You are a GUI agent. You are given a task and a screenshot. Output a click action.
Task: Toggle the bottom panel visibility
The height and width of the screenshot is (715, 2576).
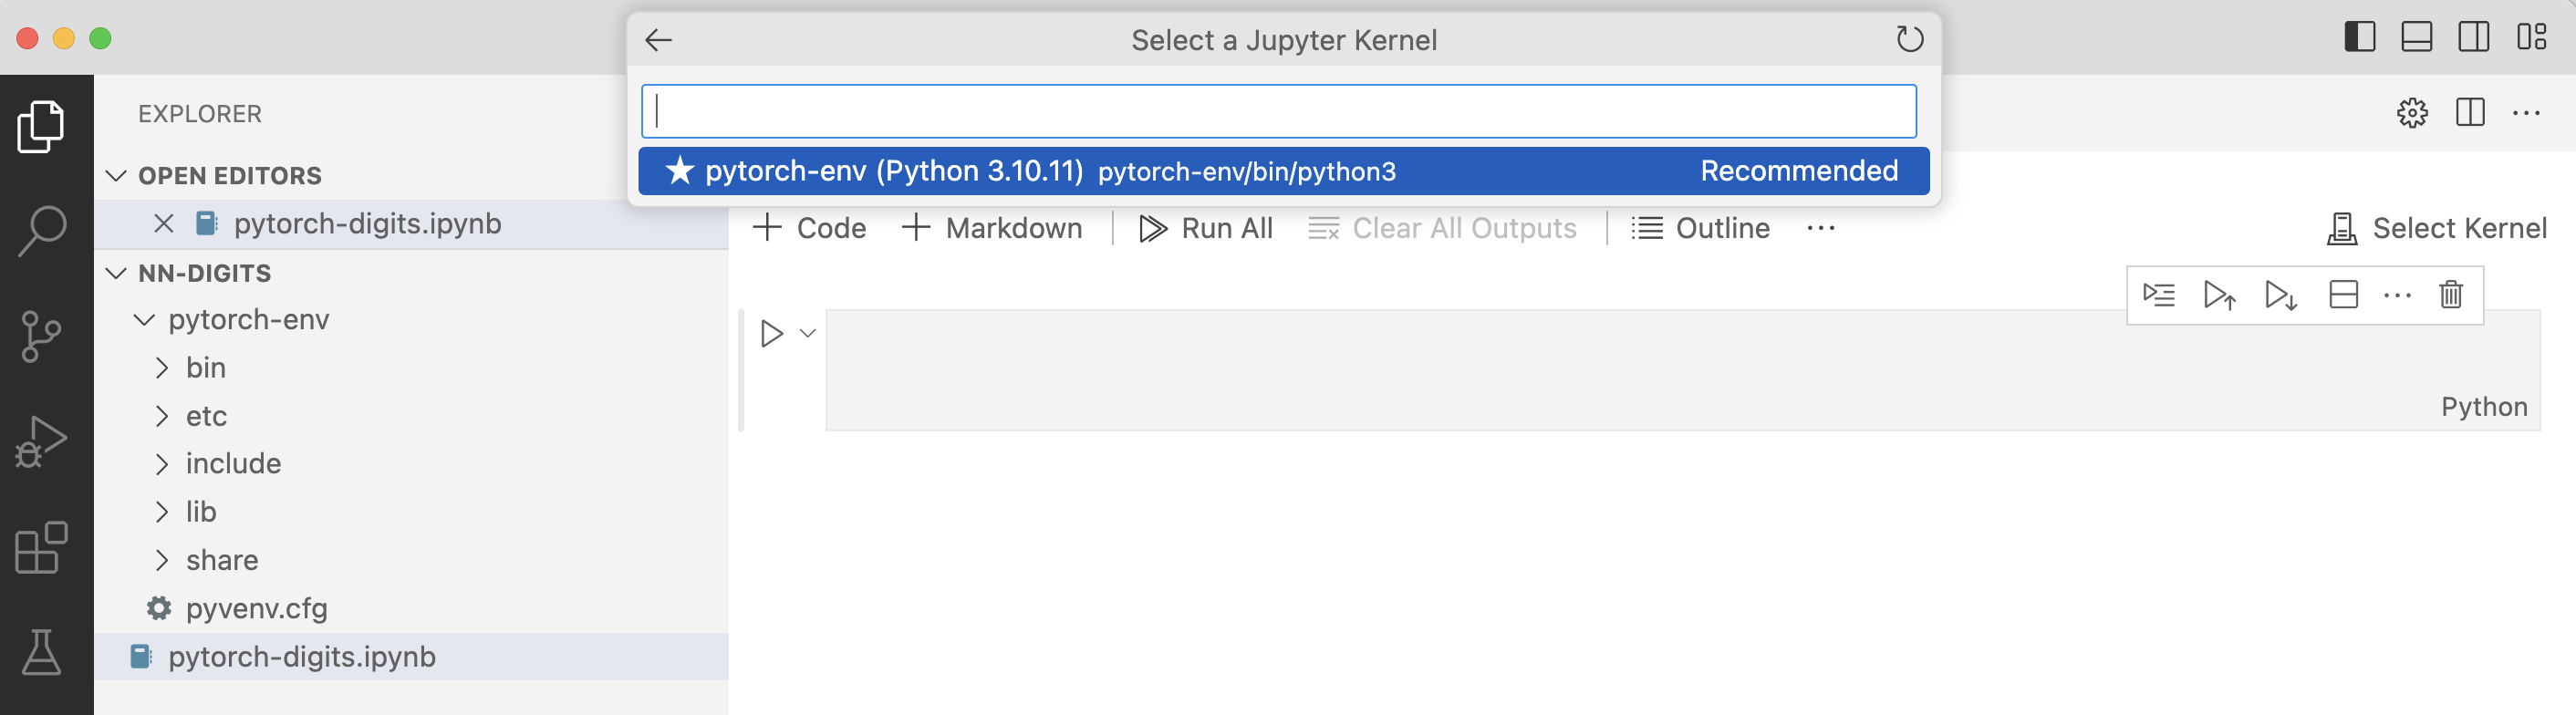click(x=2416, y=38)
